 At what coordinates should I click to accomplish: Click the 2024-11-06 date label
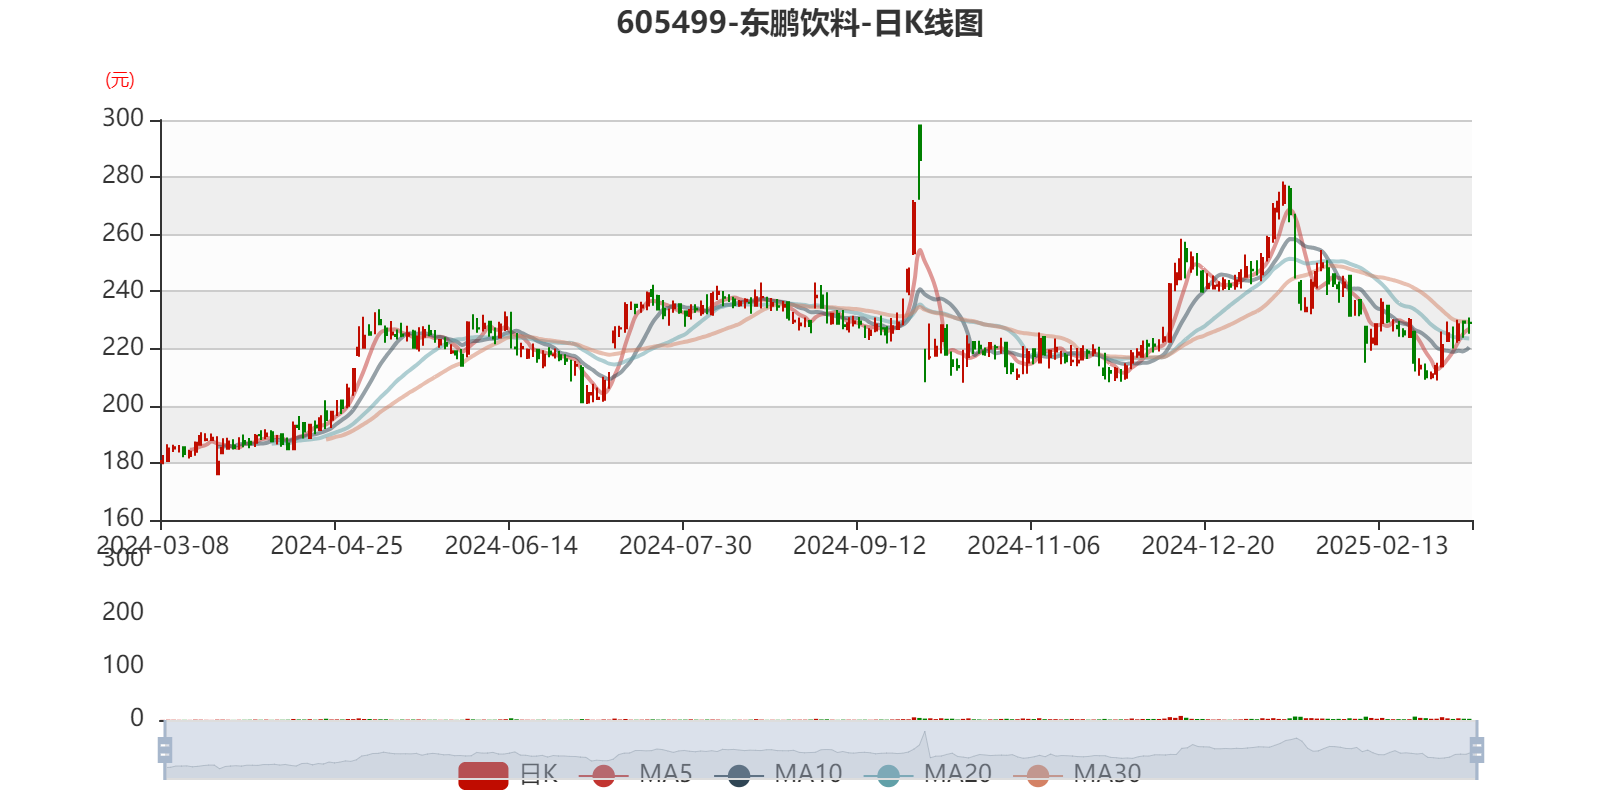[x=1033, y=546]
